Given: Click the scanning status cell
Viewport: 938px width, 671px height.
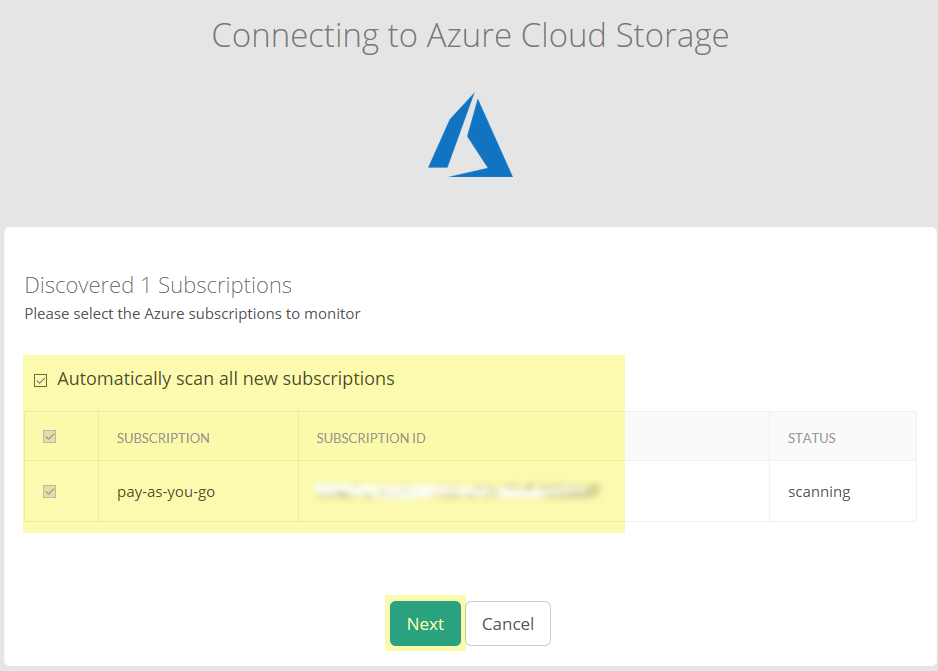Looking at the screenshot, I should 819,492.
